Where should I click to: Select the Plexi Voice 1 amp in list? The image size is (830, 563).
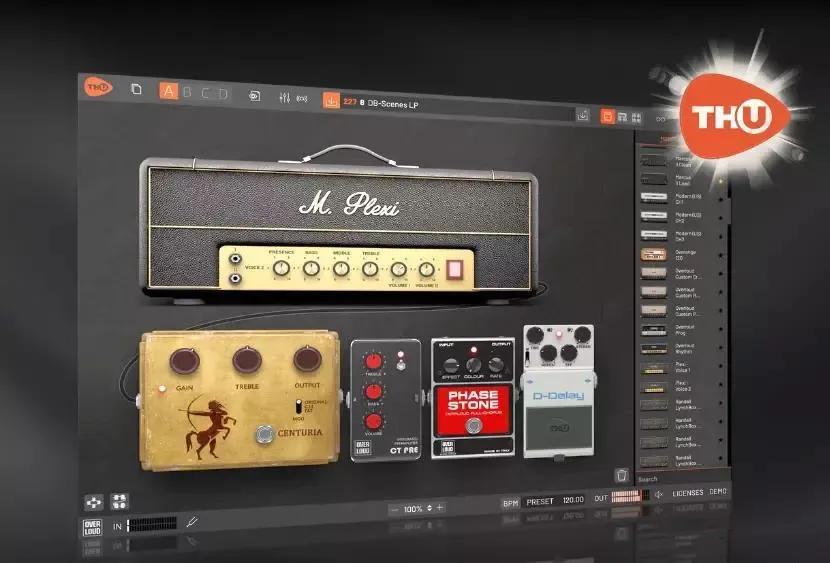[x=684, y=369]
